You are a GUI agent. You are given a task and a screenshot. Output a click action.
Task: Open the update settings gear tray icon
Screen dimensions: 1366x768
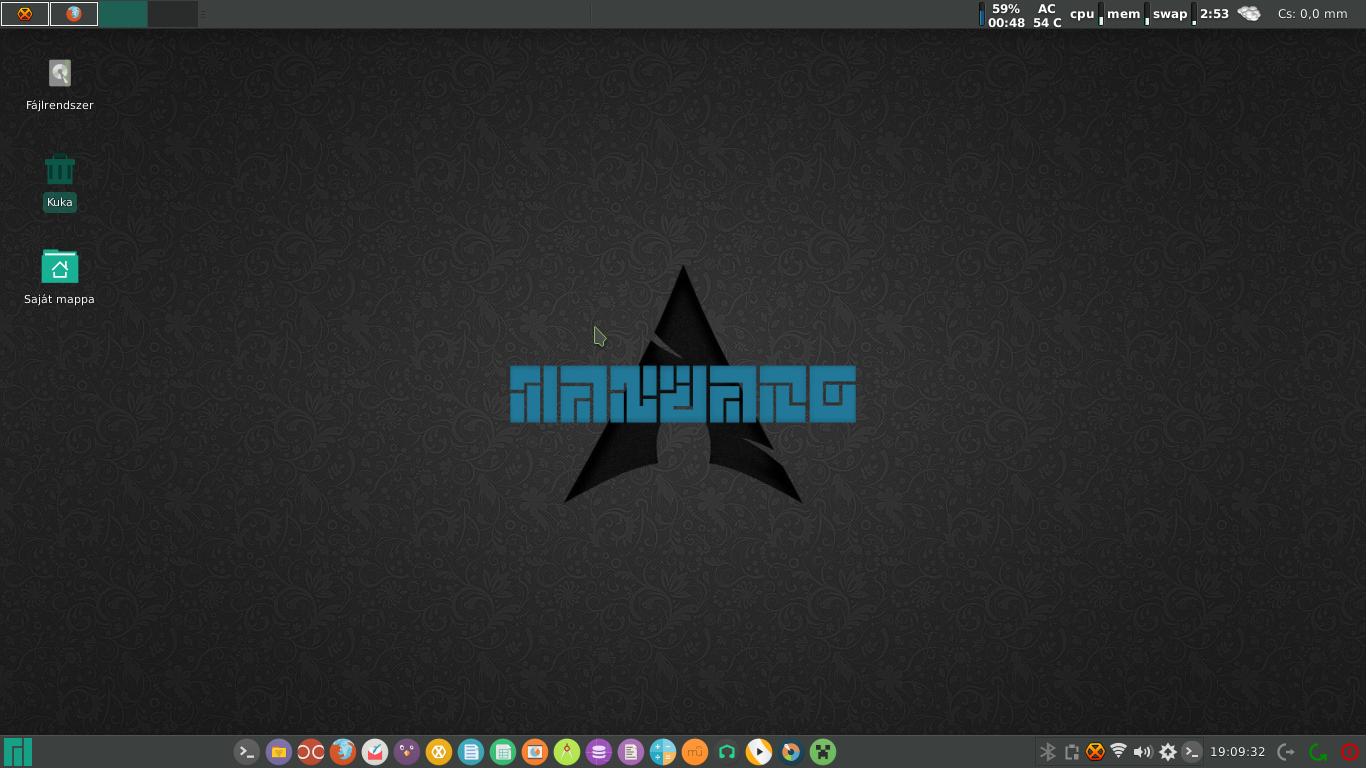click(1167, 752)
